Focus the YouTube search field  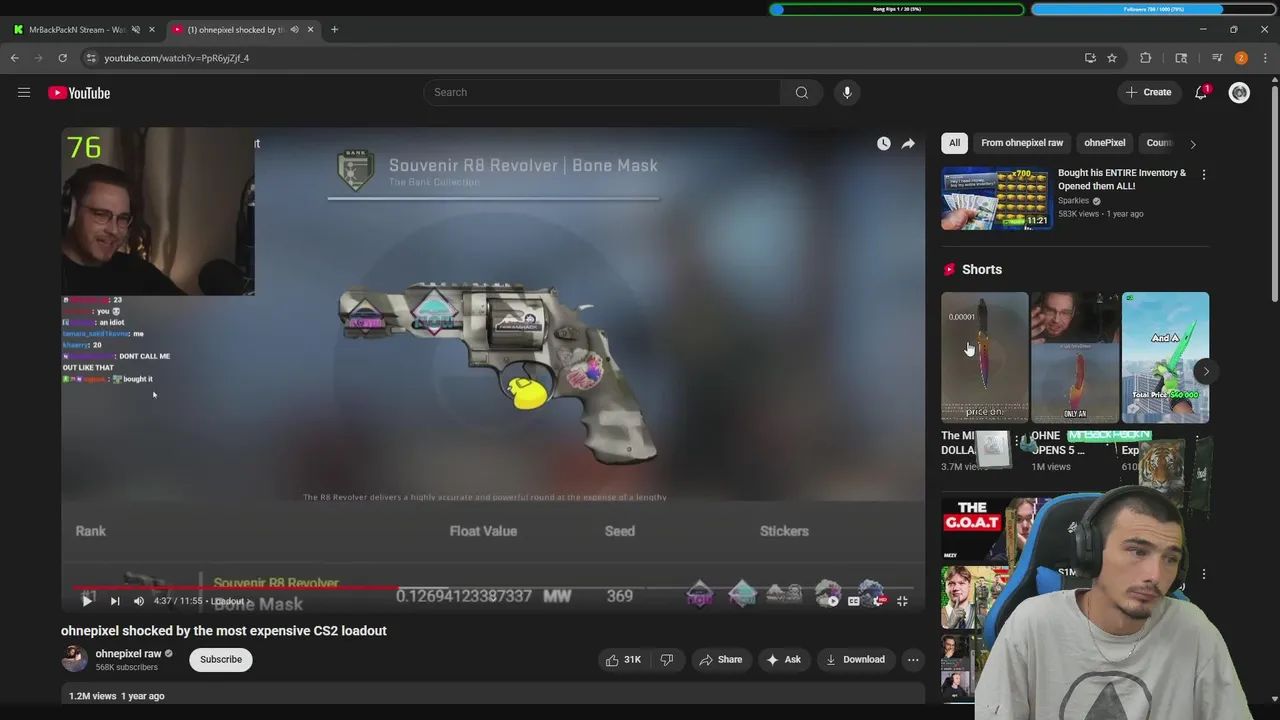[602, 92]
